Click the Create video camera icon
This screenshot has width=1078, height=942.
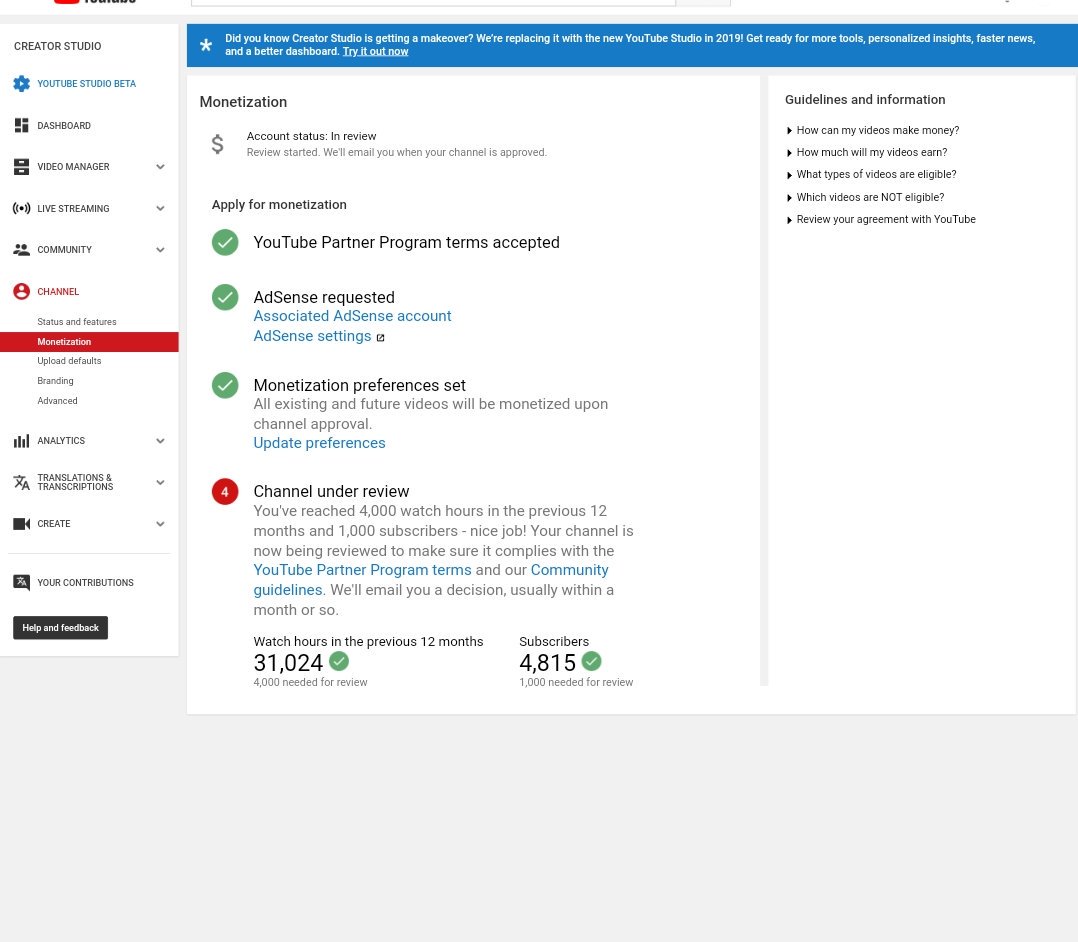click(21, 524)
